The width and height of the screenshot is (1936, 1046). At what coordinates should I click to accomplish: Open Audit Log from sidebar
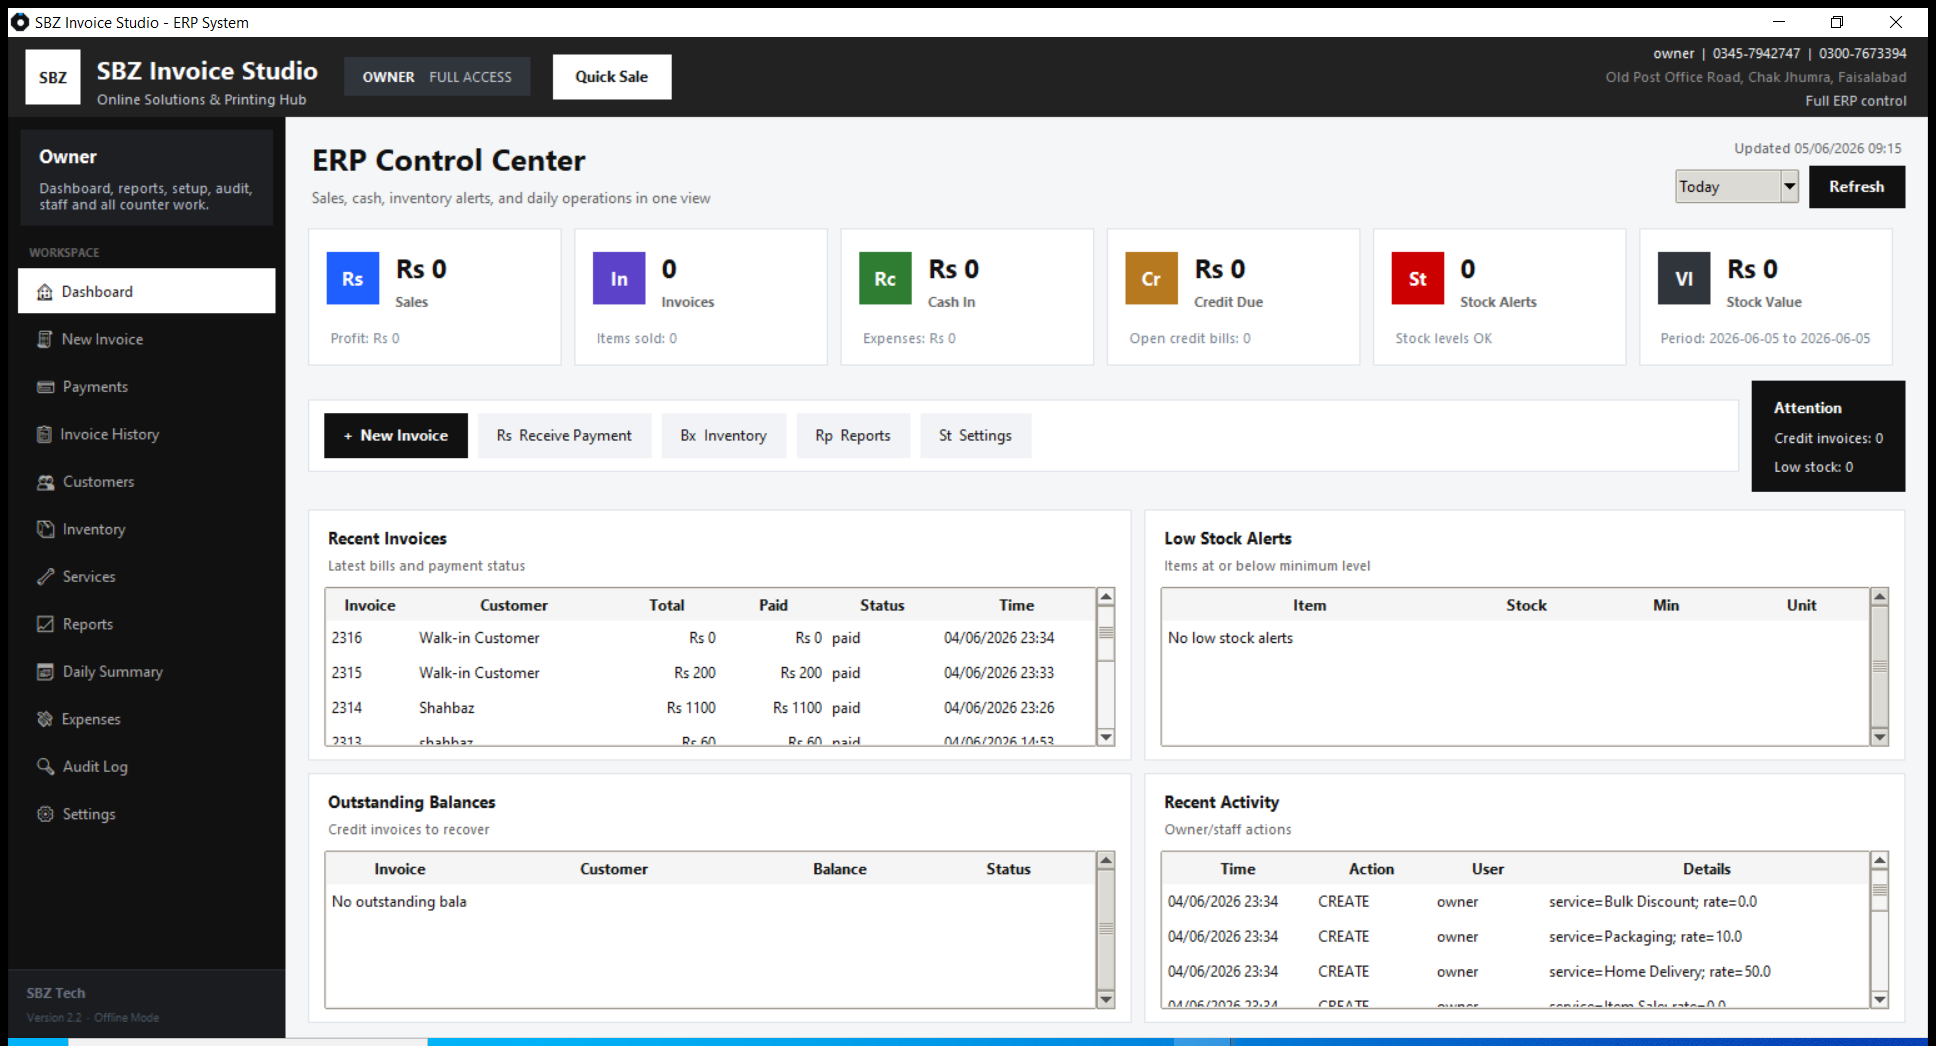tap(147, 767)
